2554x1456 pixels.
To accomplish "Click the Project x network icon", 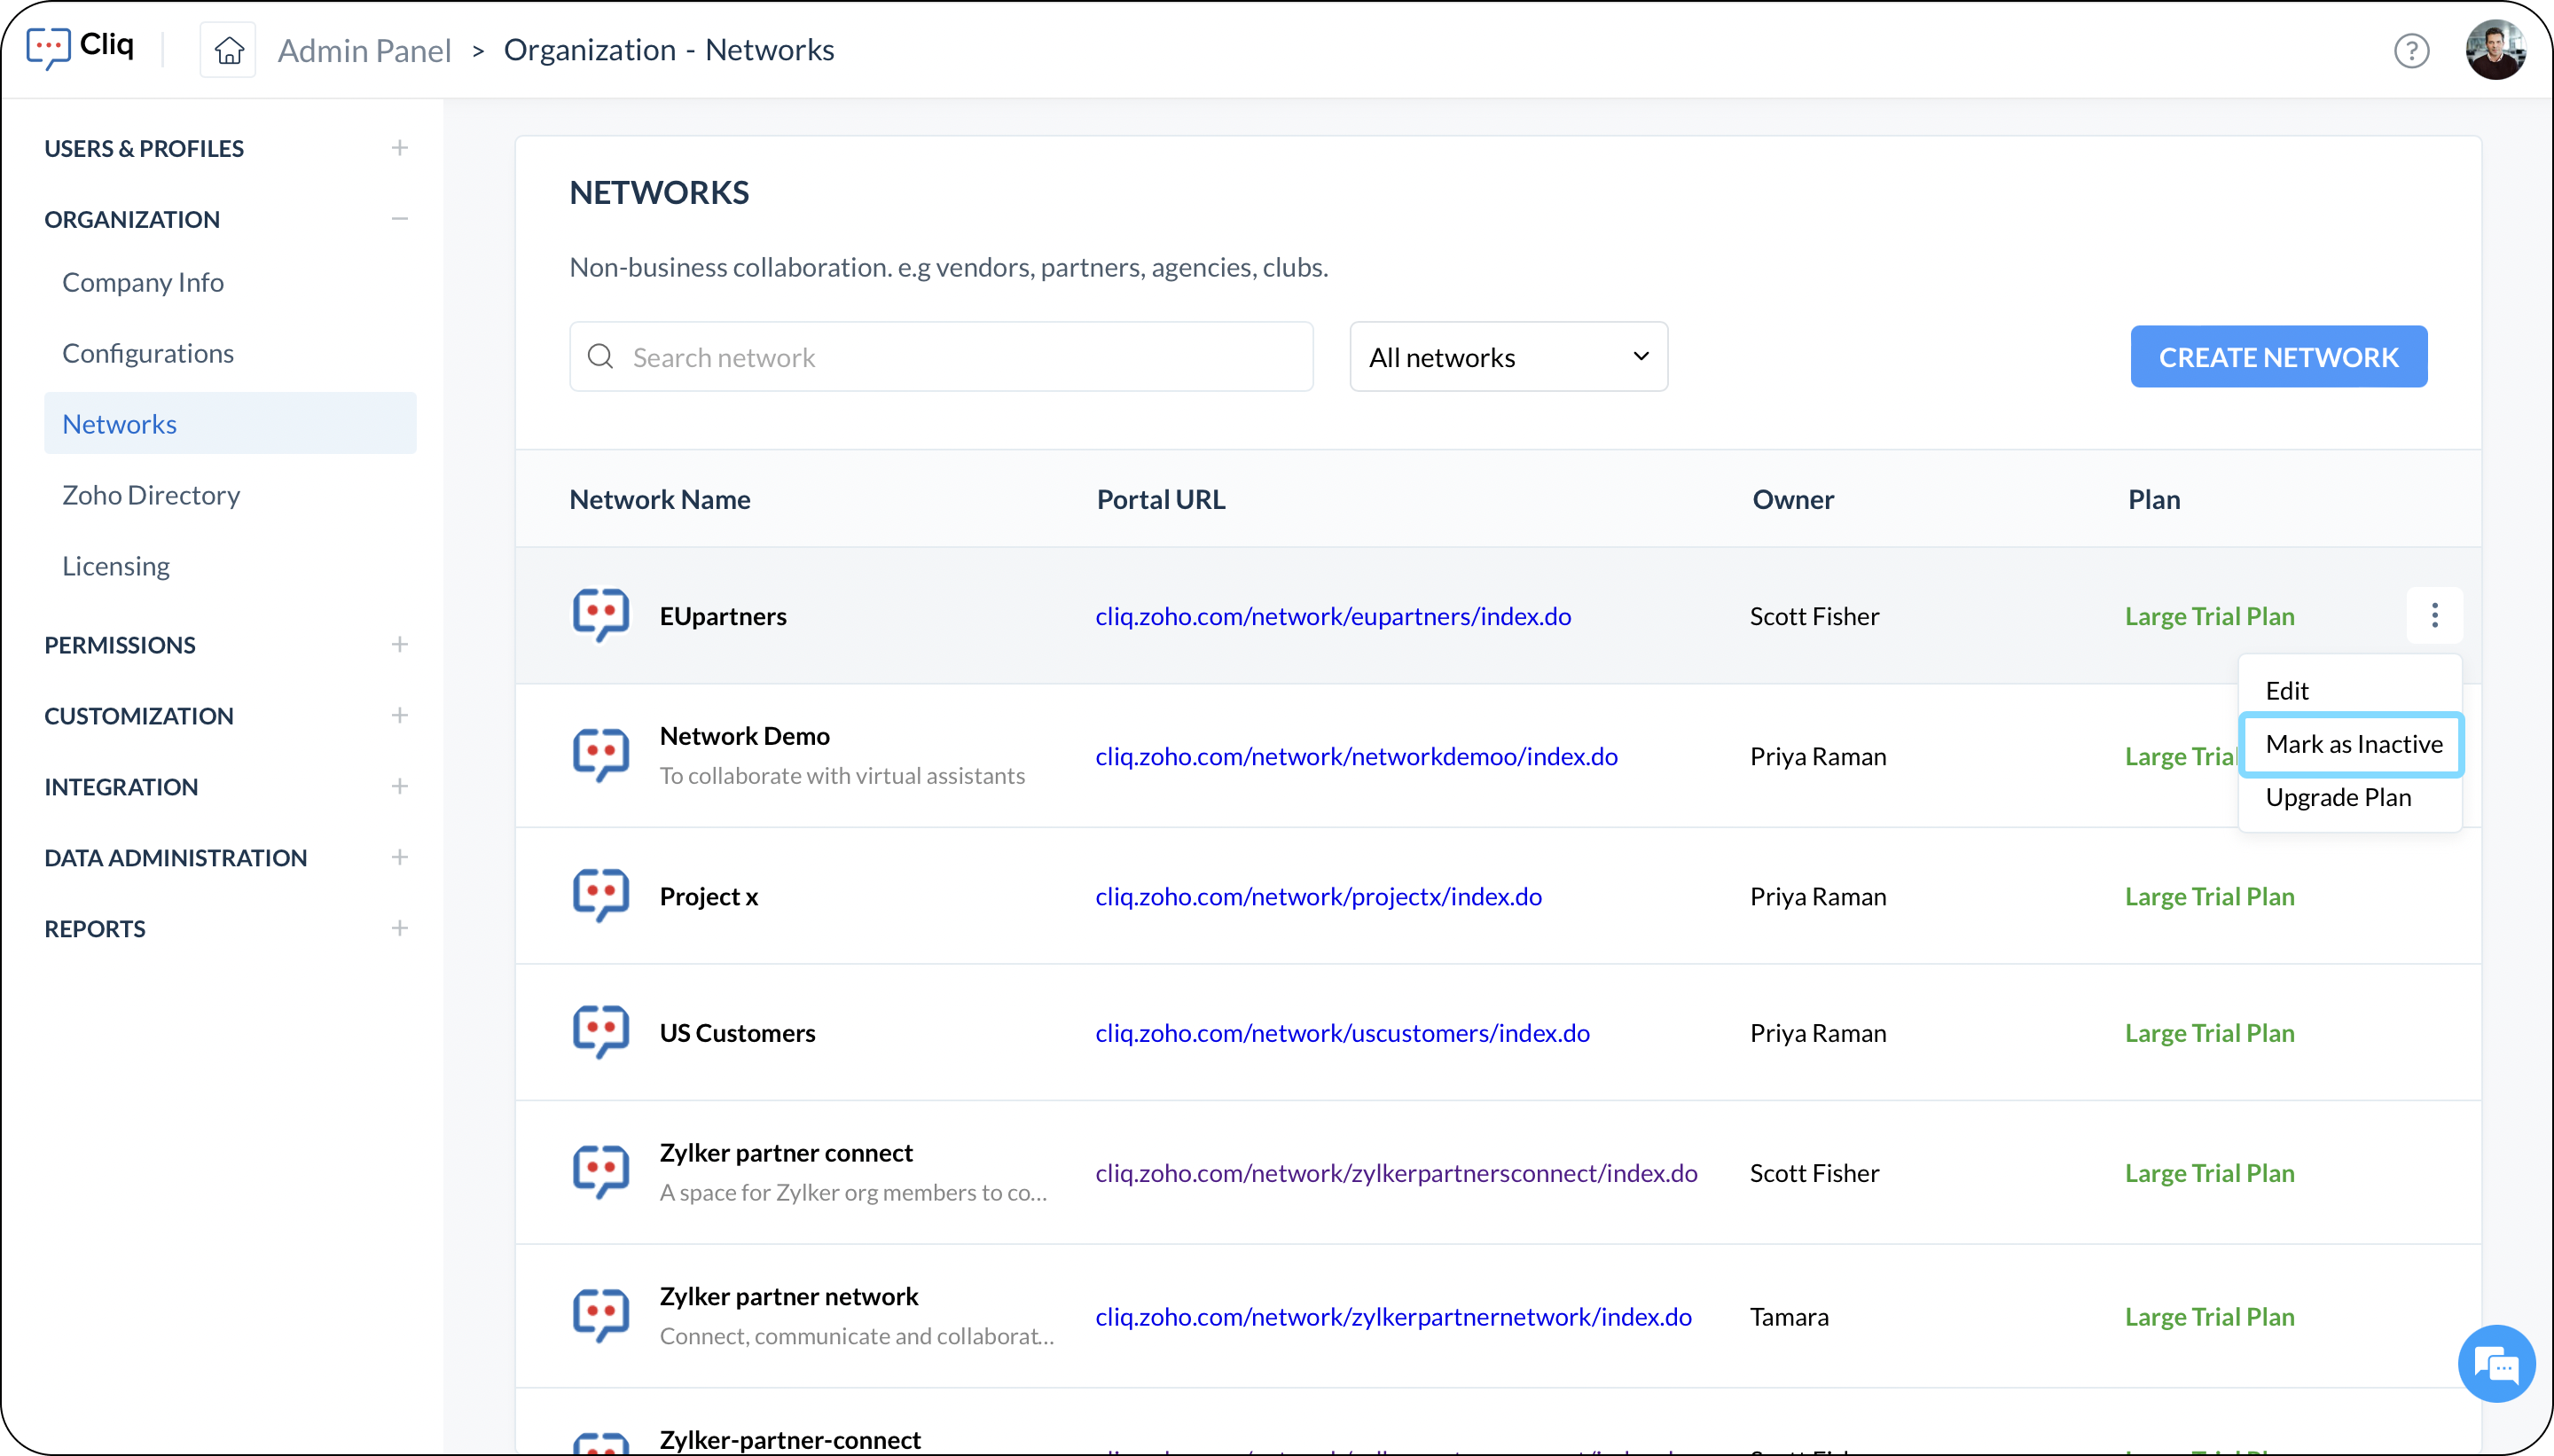I will click(x=601, y=895).
